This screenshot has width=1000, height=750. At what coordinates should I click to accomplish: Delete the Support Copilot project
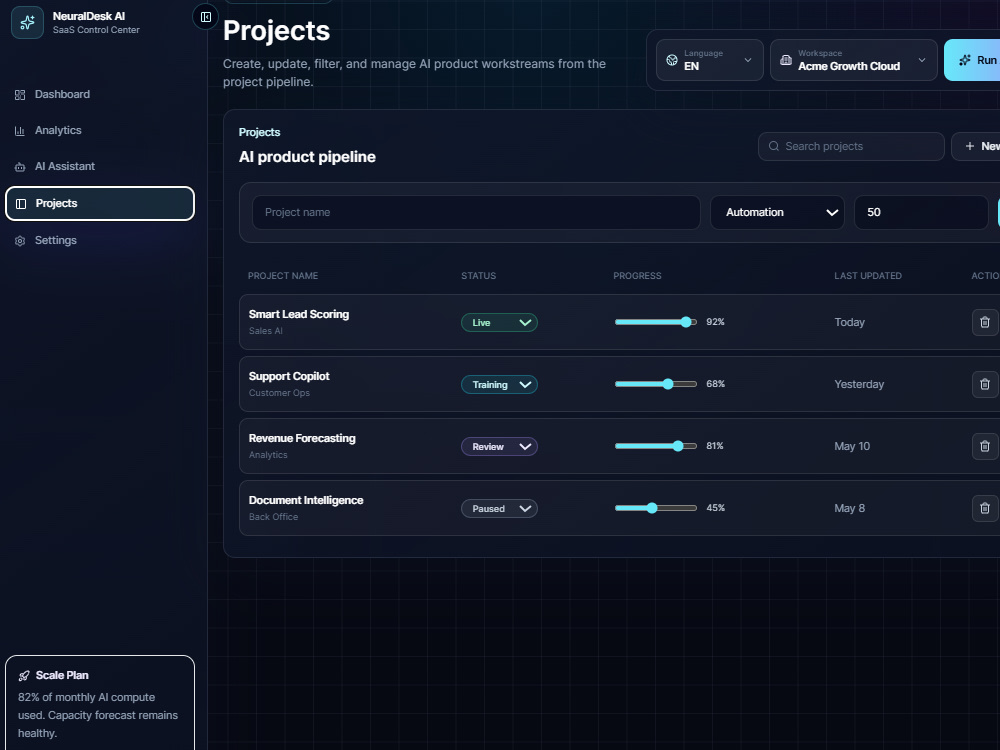click(985, 384)
